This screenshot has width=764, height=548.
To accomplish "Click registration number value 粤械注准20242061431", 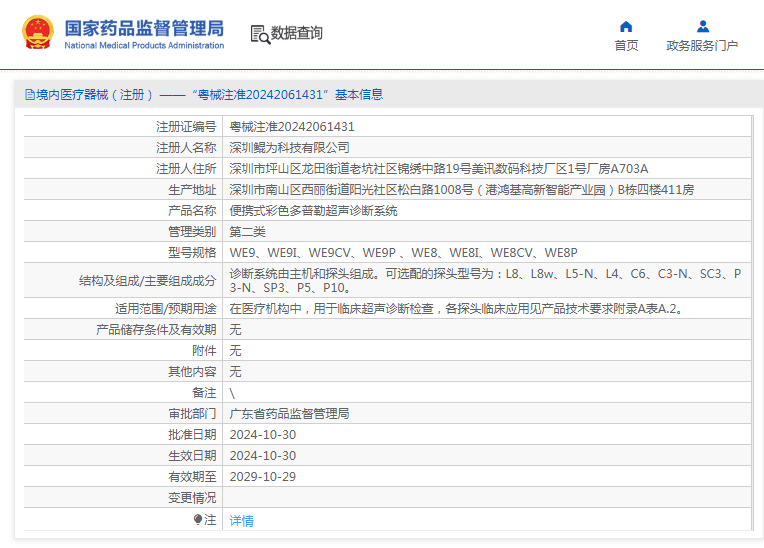I will pos(292,127).
